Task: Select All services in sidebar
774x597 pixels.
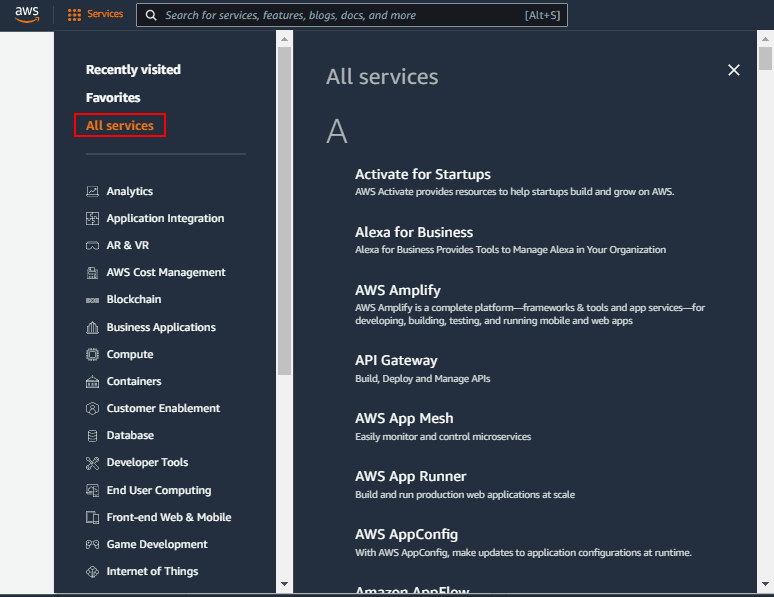Action: point(120,125)
